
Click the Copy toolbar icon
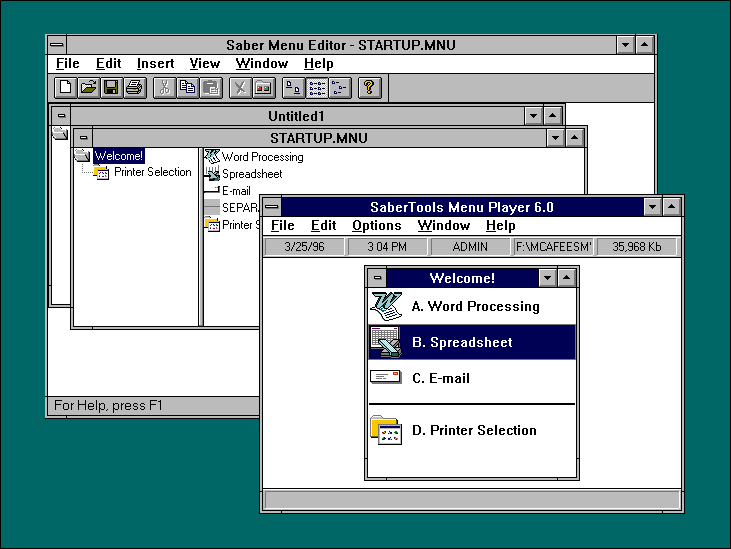187,88
